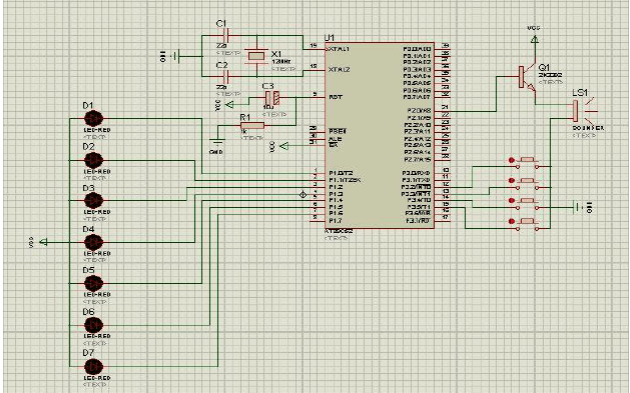Screen dimensions: 630x393
Task: Click the VCC power terminal above Q1
Action: click(534, 39)
